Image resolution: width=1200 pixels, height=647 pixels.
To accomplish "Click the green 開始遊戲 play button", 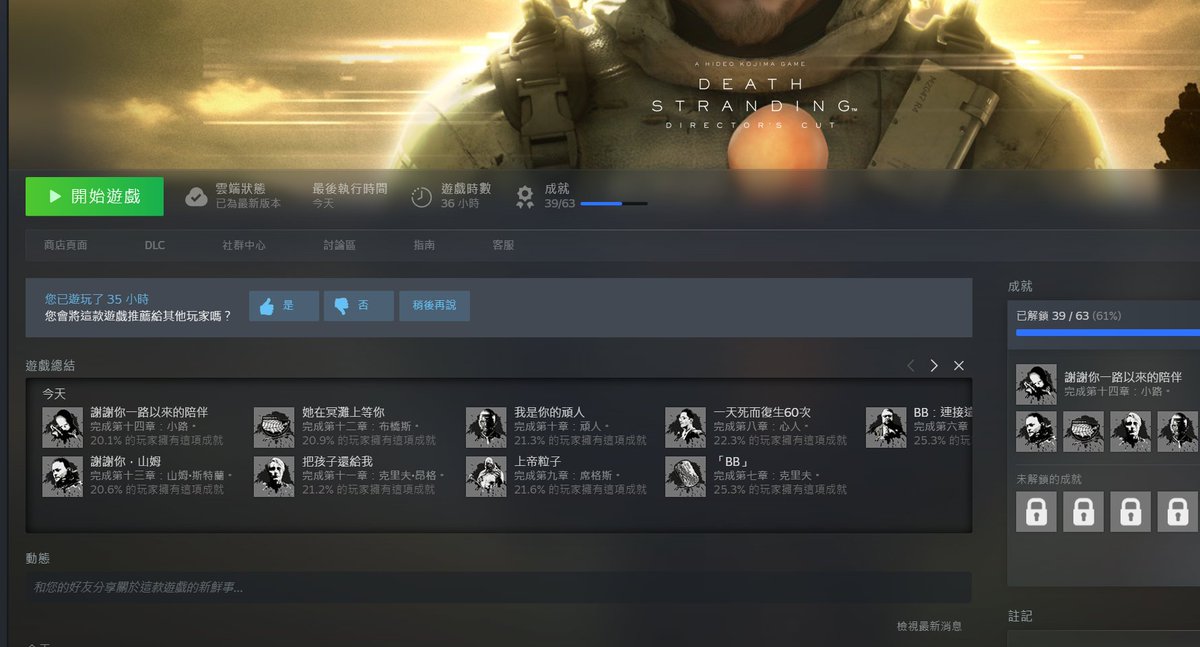I will [95, 196].
